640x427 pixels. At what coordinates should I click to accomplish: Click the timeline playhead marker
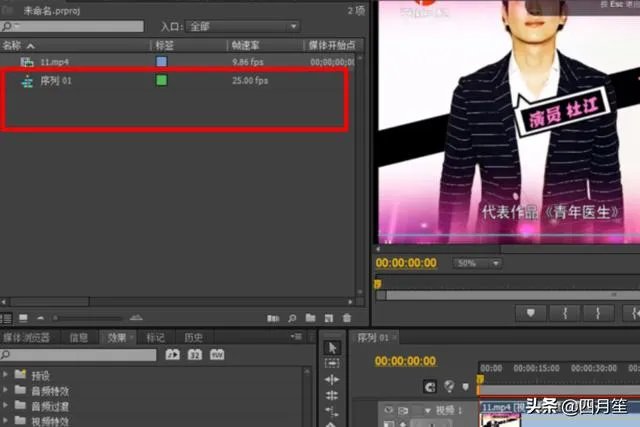(480, 380)
